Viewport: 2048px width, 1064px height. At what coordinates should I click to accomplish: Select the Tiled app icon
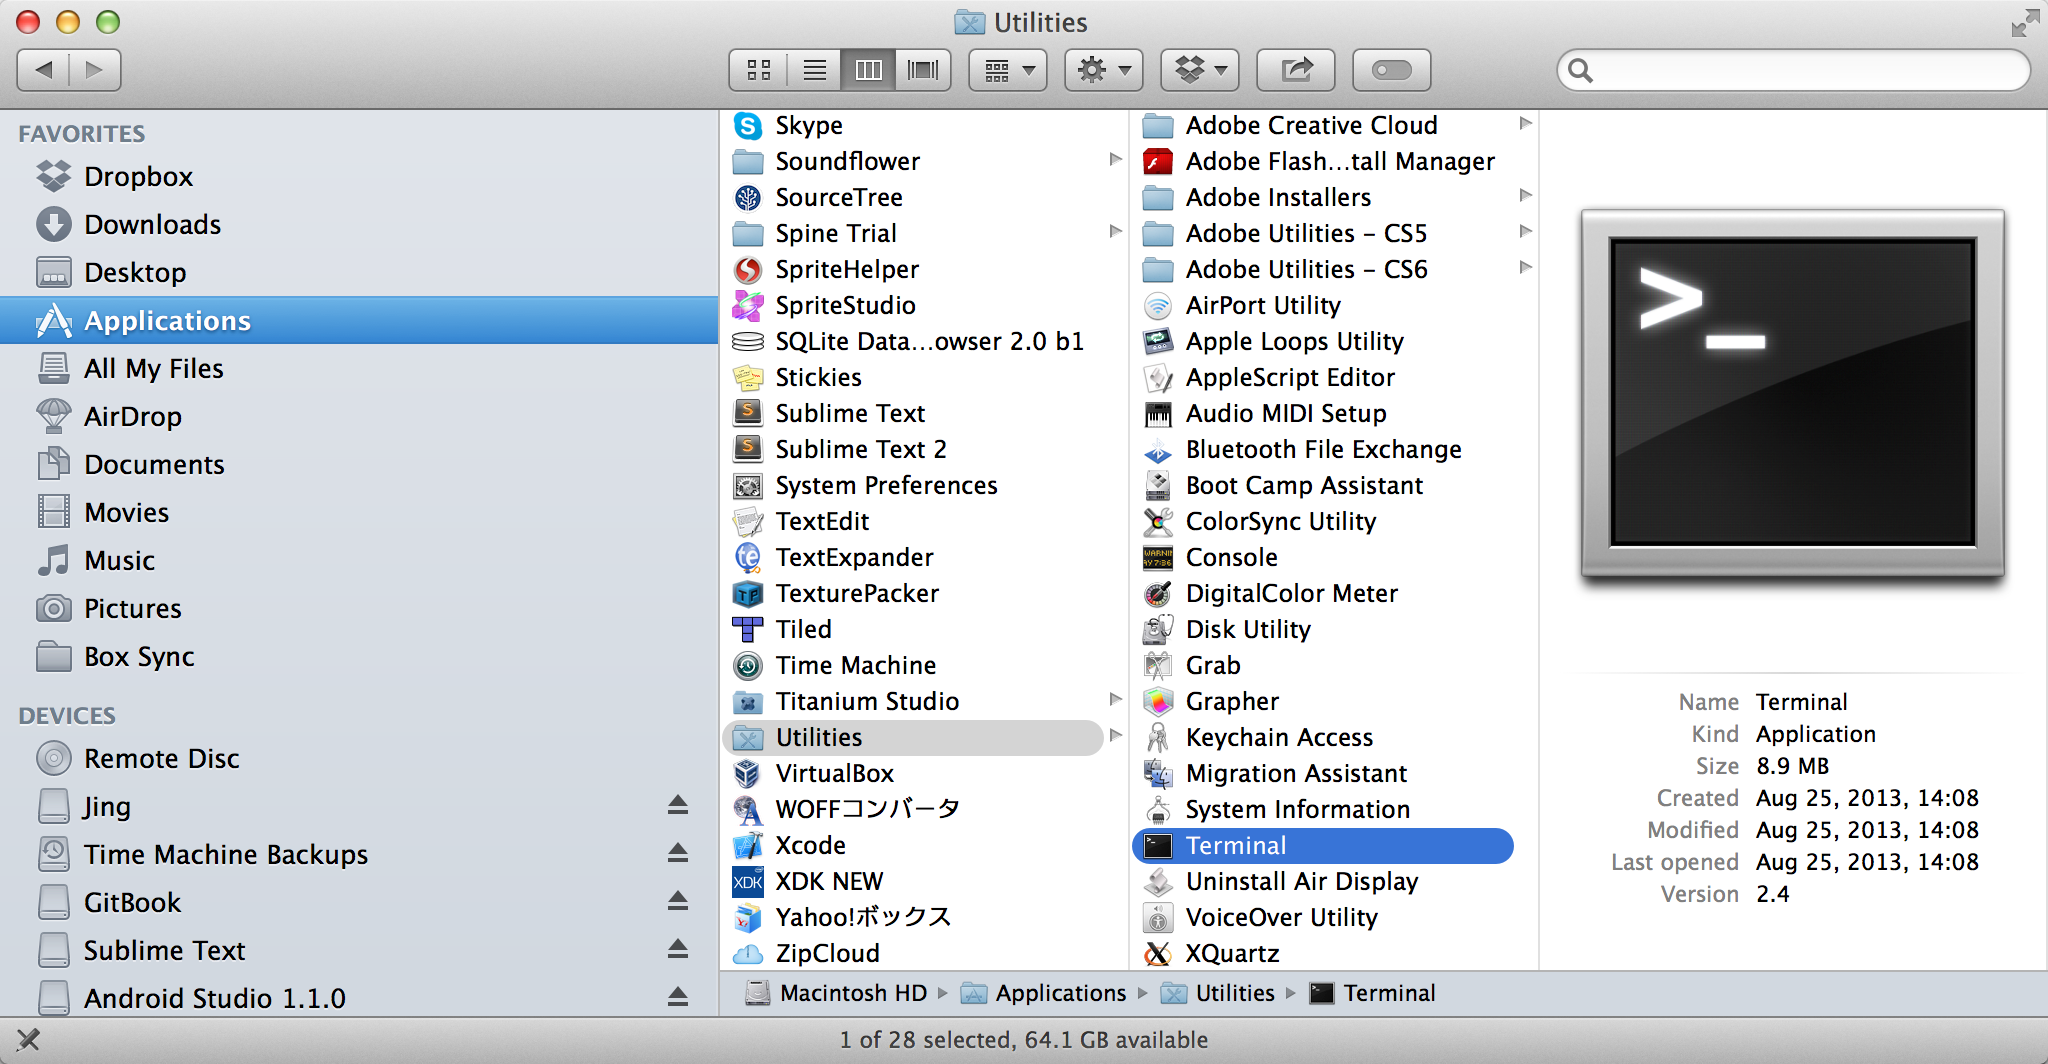pyautogui.click(x=748, y=629)
